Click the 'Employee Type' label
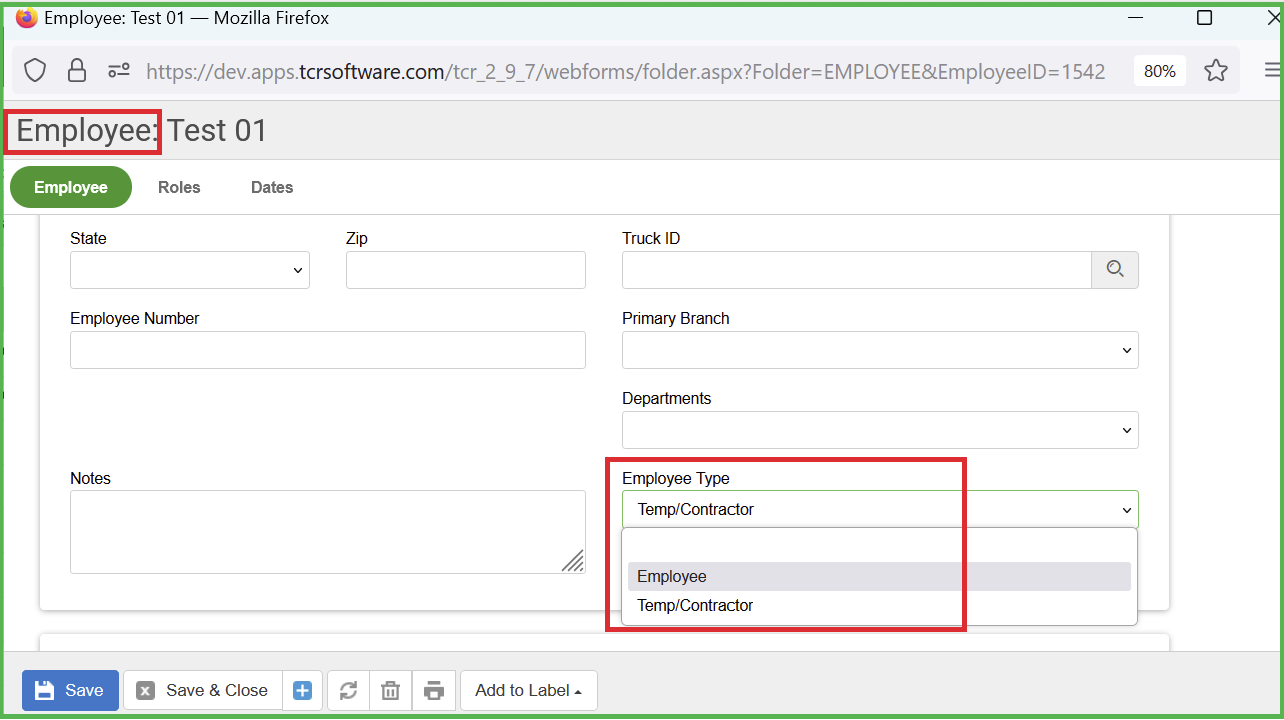Image resolution: width=1284 pixels, height=720 pixels. pos(676,478)
